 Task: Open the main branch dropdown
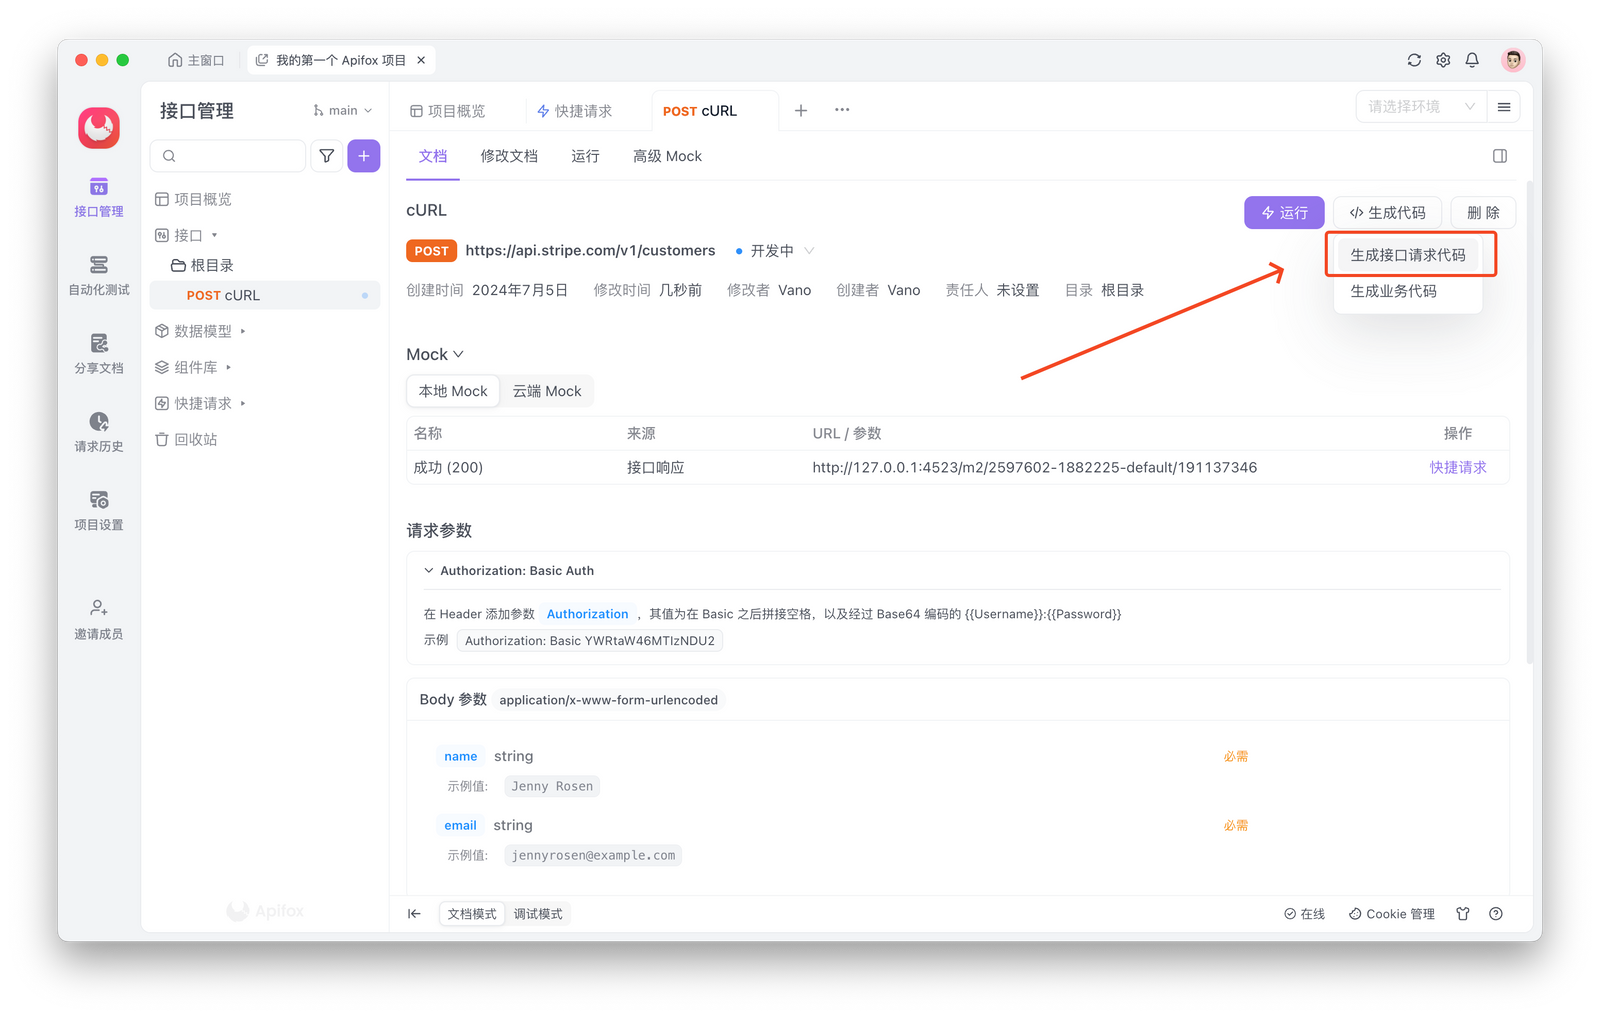[x=343, y=110]
